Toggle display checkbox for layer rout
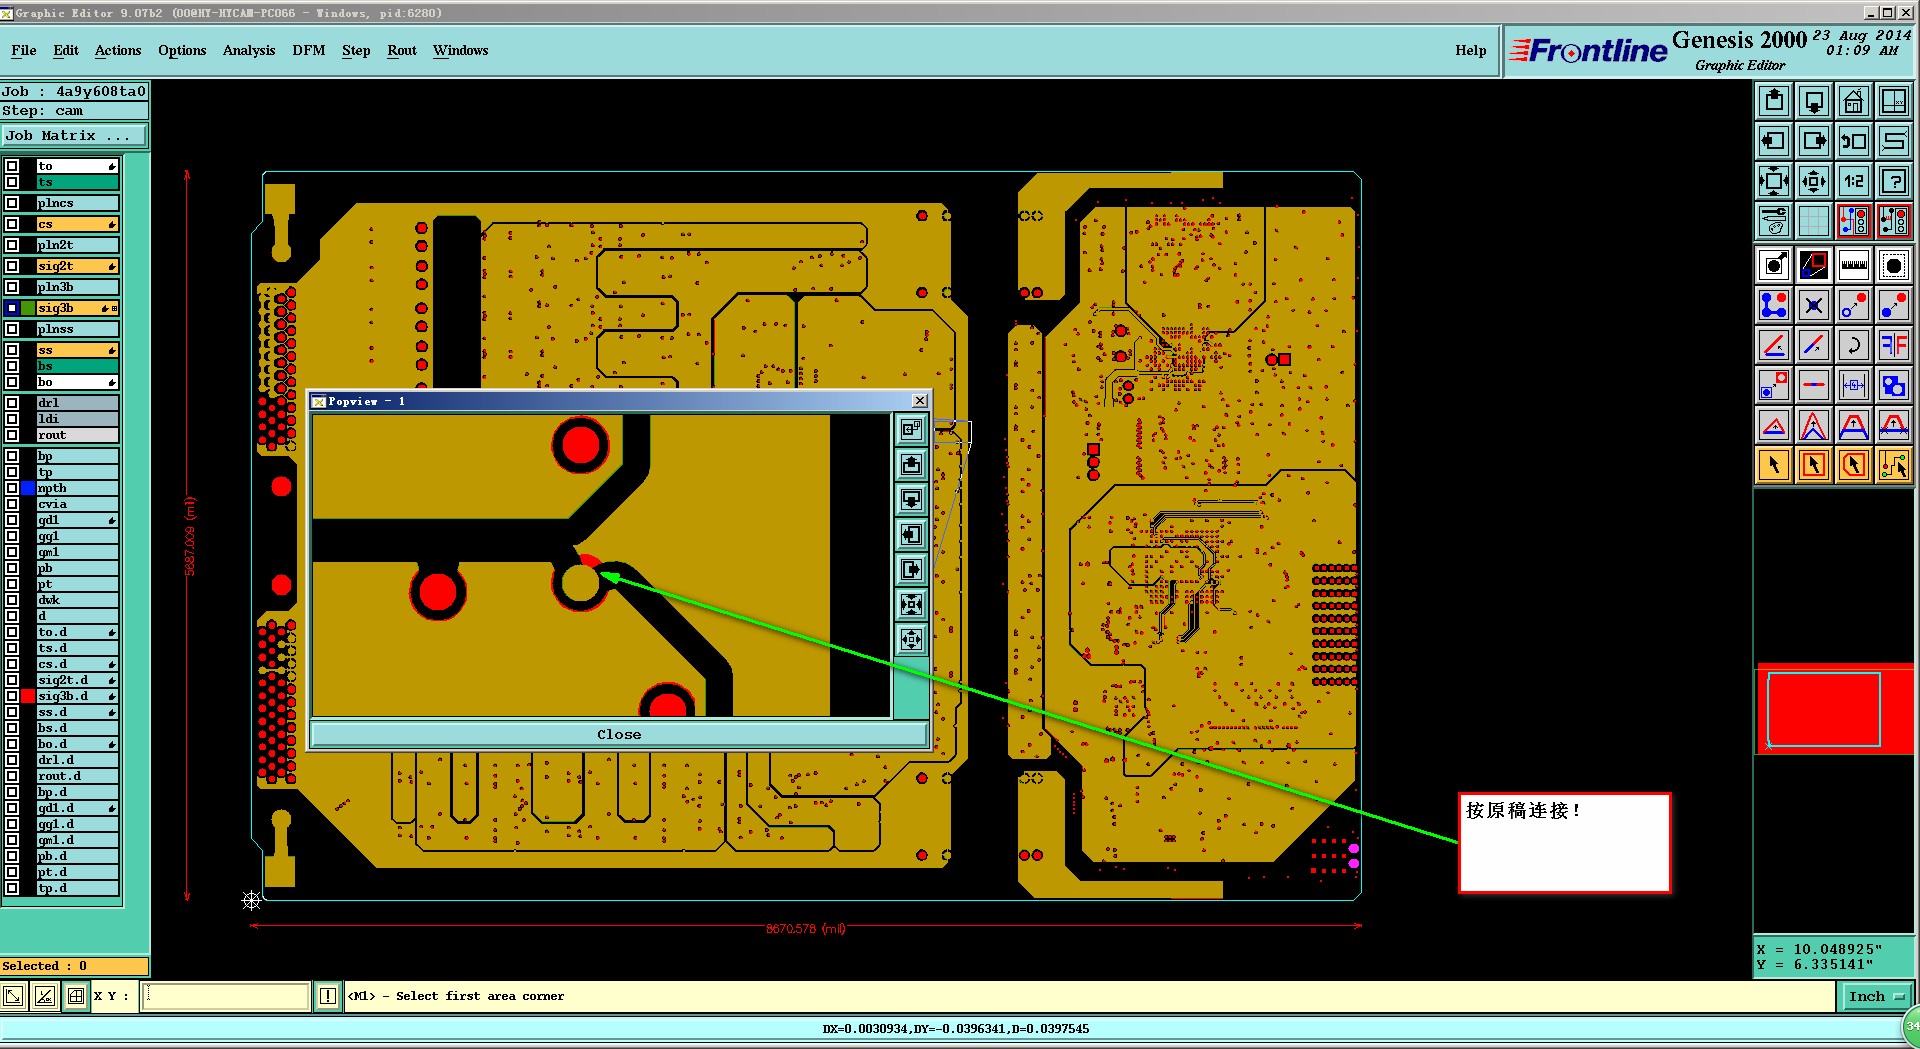This screenshot has height=1049, width=1920. [12, 435]
